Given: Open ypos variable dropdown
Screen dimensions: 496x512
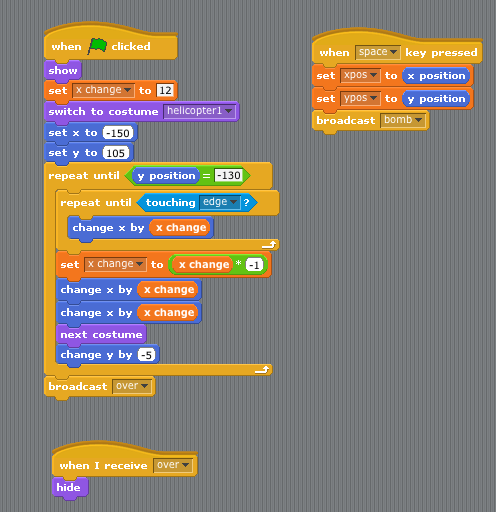Looking at the screenshot, I should point(360,98).
